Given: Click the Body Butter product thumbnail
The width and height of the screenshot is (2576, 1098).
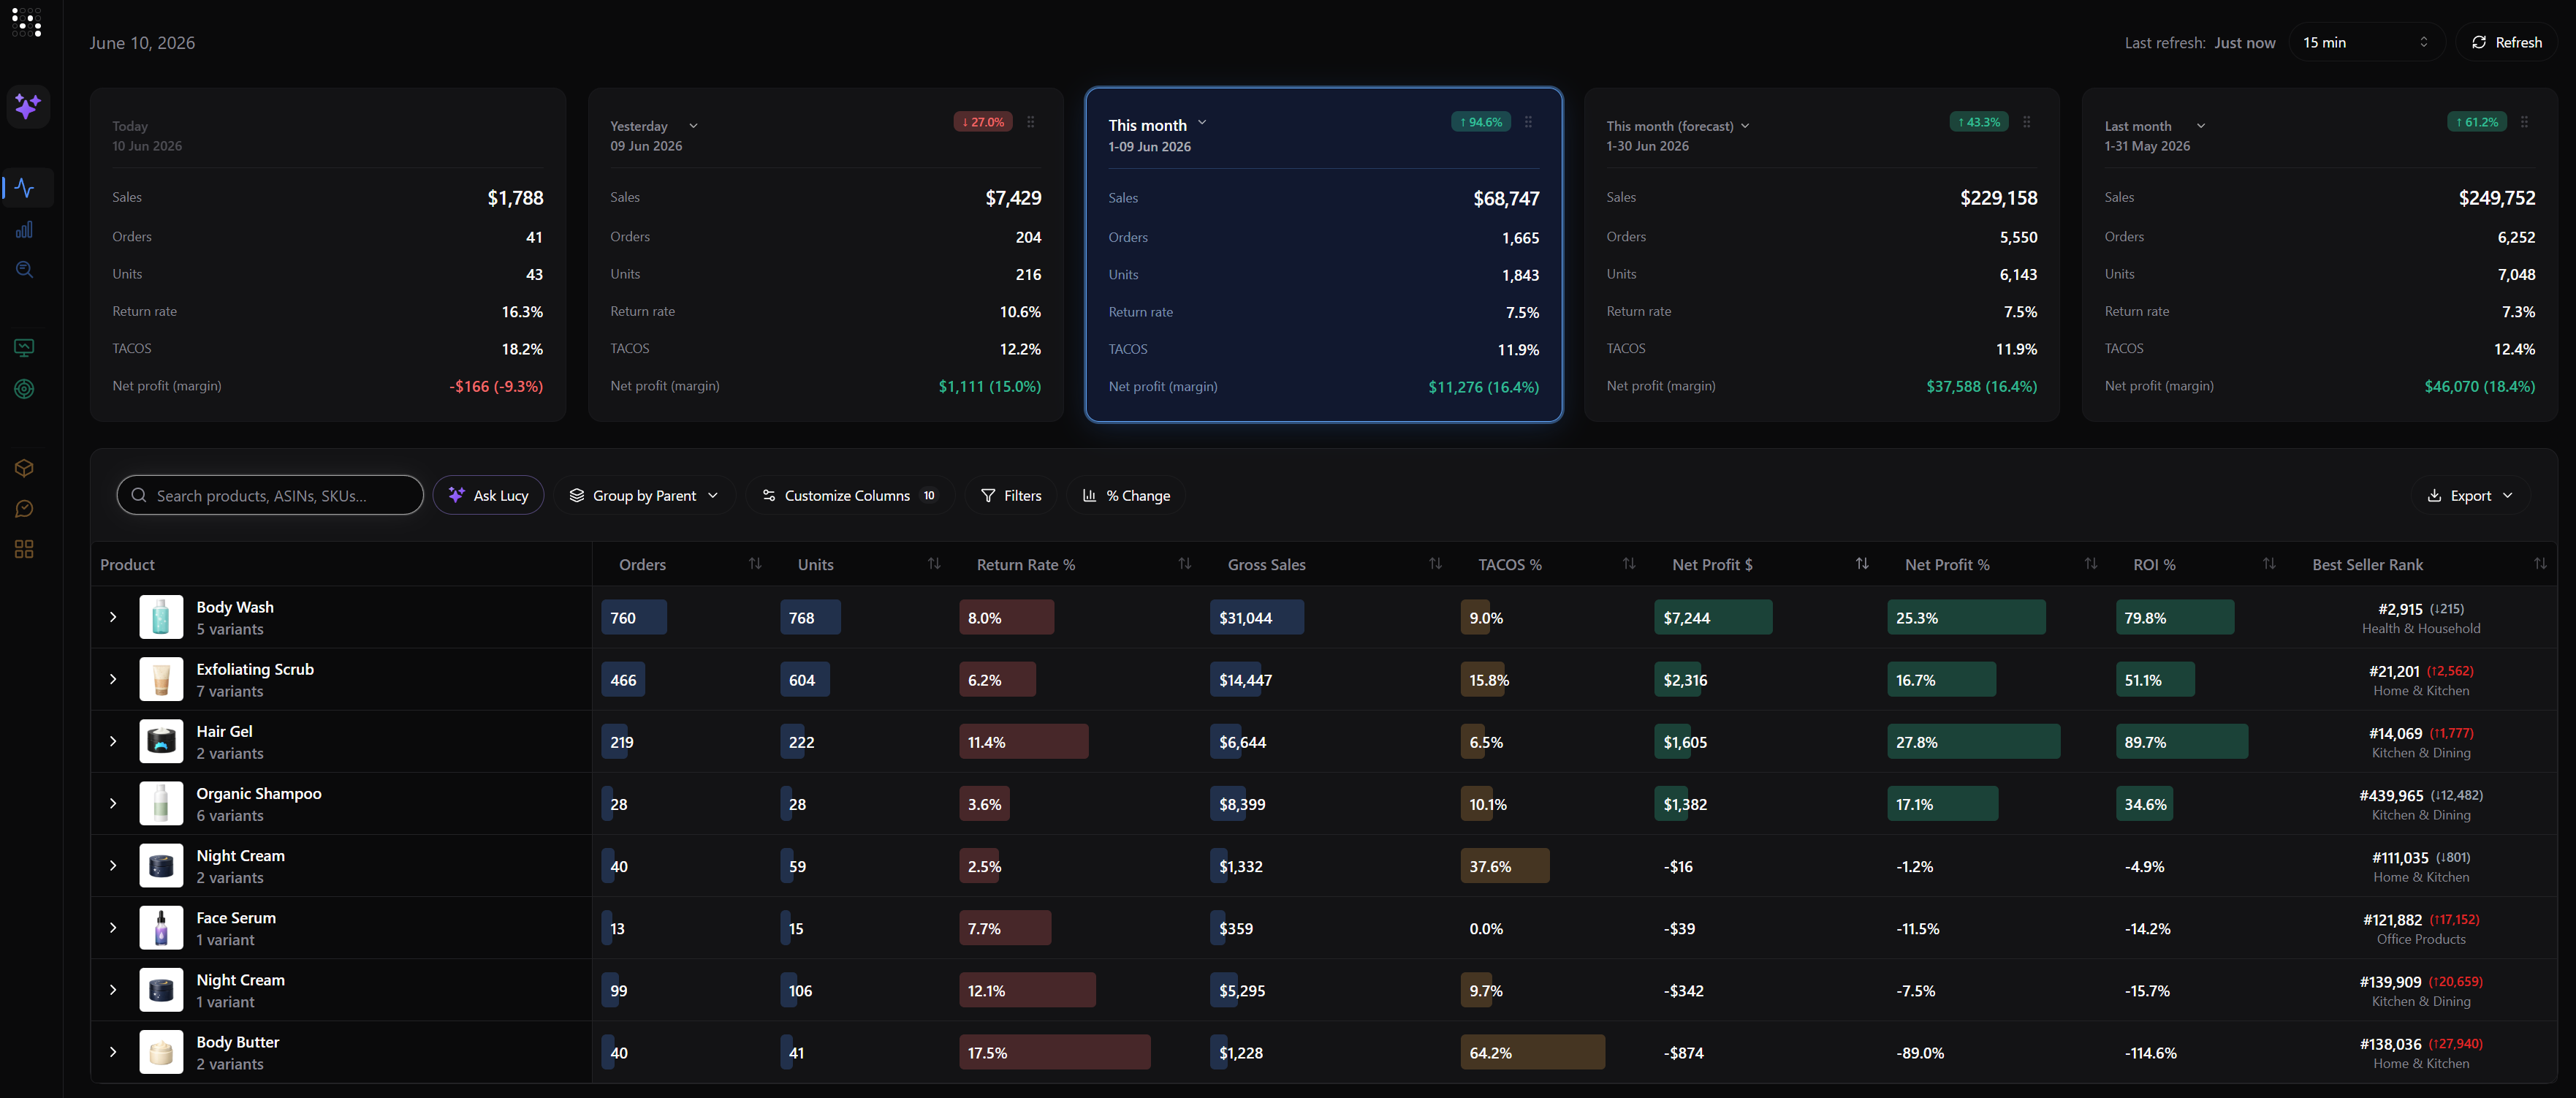Looking at the screenshot, I should click(x=161, y=1052).
